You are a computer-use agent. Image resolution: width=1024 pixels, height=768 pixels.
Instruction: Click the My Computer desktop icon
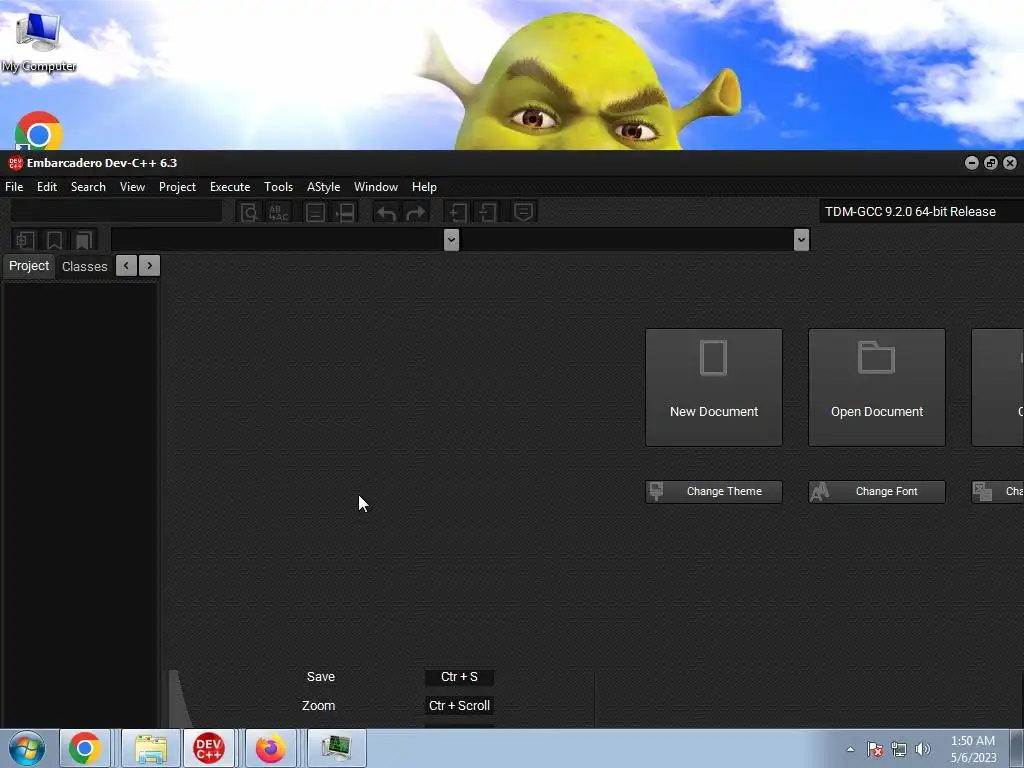point(39,41)
